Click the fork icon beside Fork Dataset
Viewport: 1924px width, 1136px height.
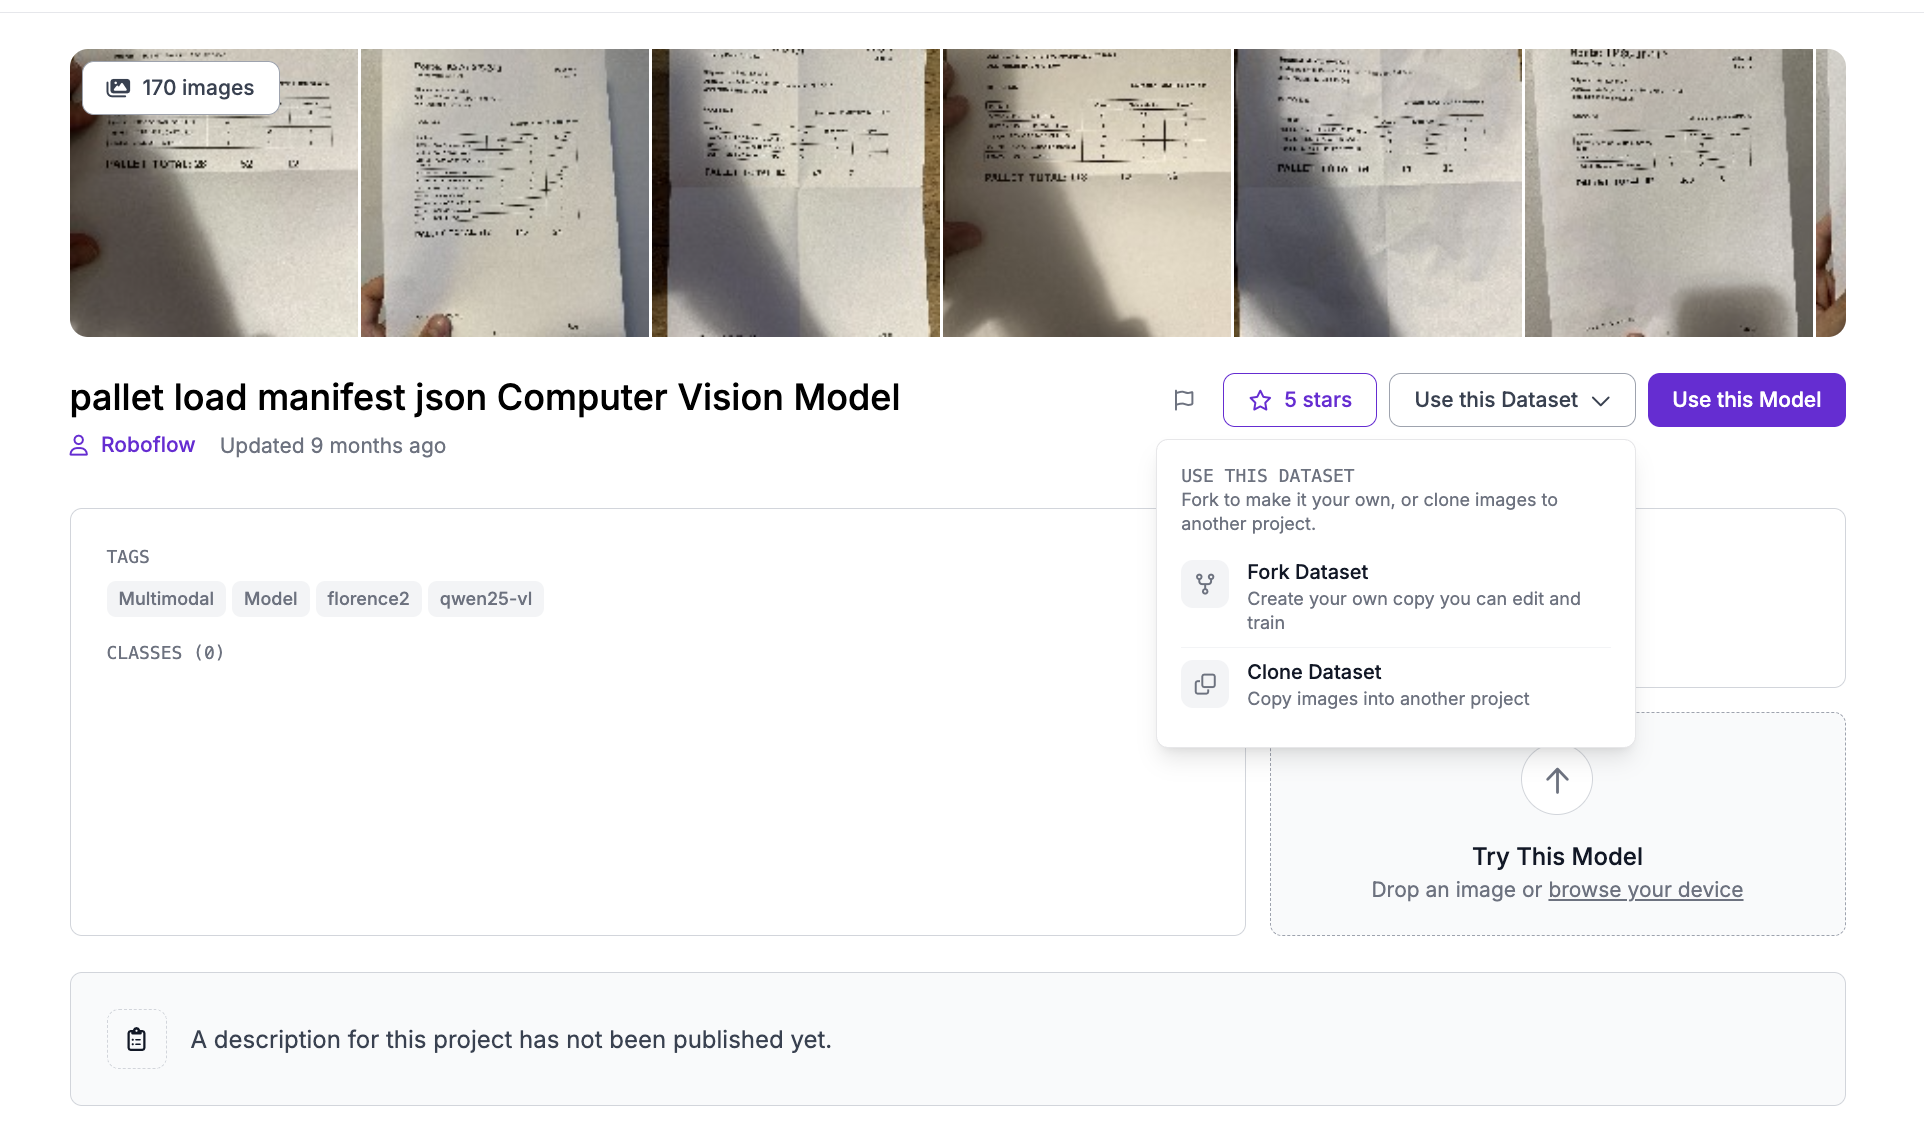1205,584
